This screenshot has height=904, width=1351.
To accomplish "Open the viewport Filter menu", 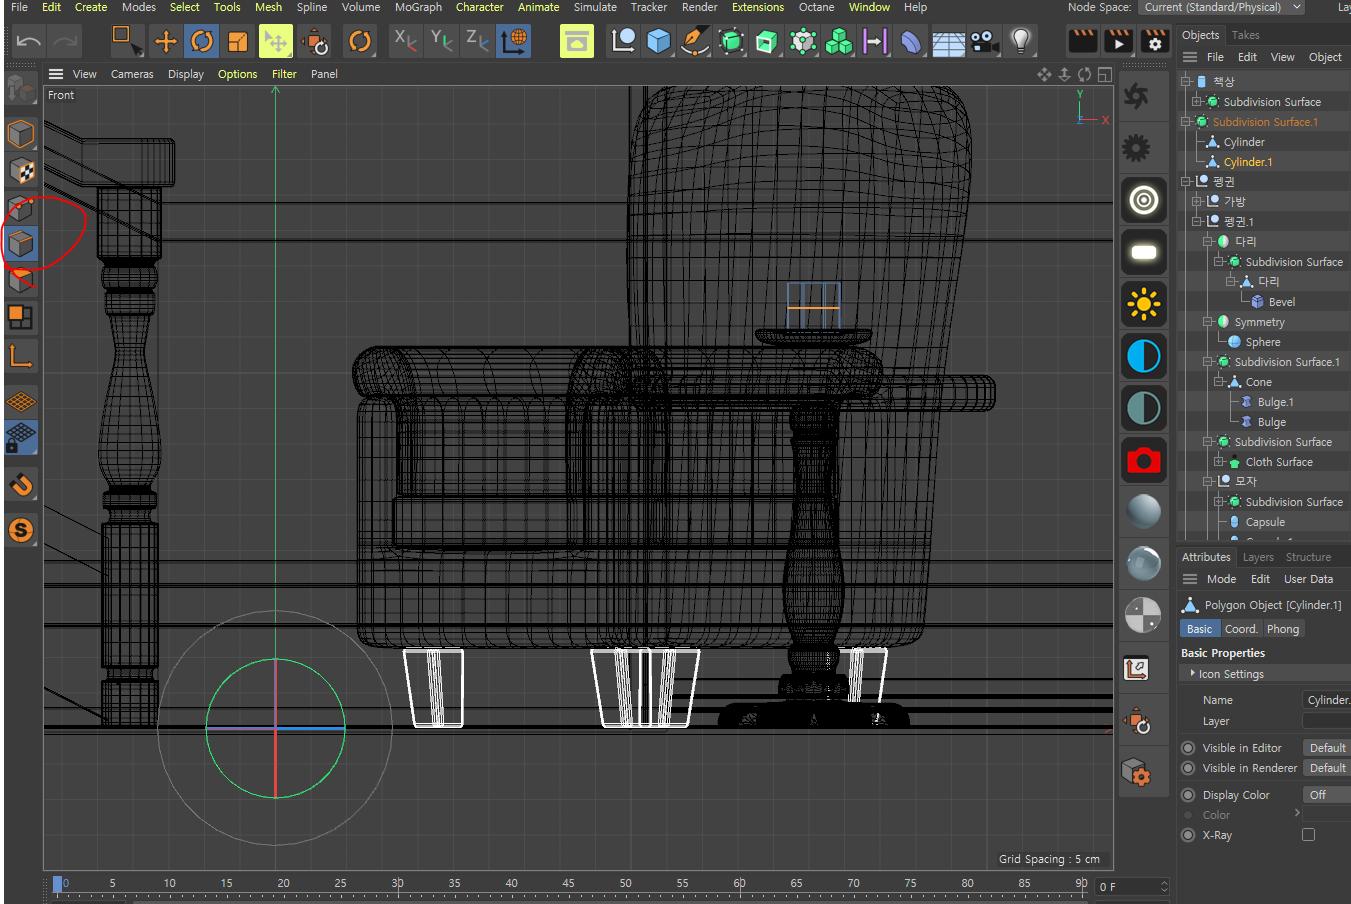I will [x=284, y=74].
